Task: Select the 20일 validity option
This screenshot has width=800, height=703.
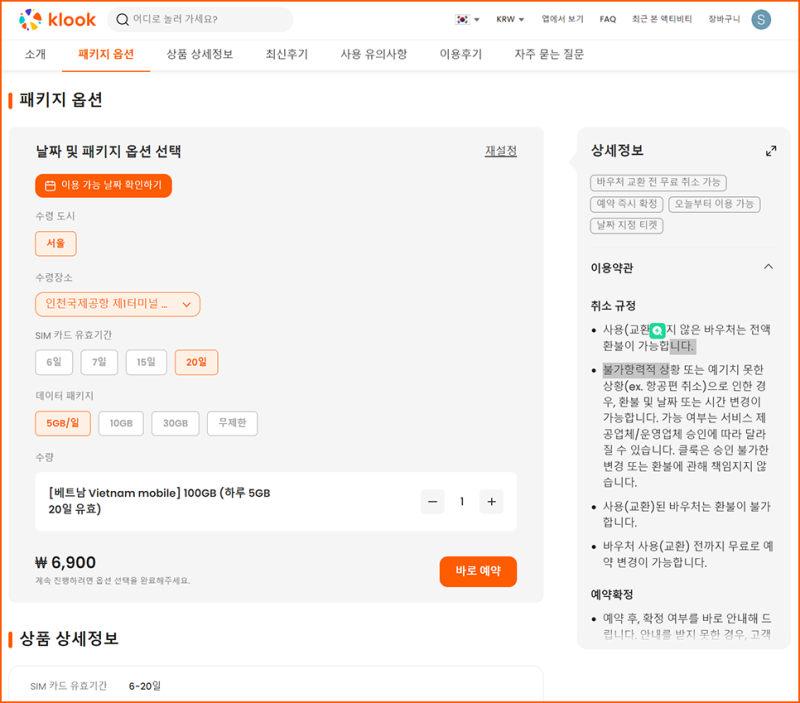Action: (x=196, y=362)
